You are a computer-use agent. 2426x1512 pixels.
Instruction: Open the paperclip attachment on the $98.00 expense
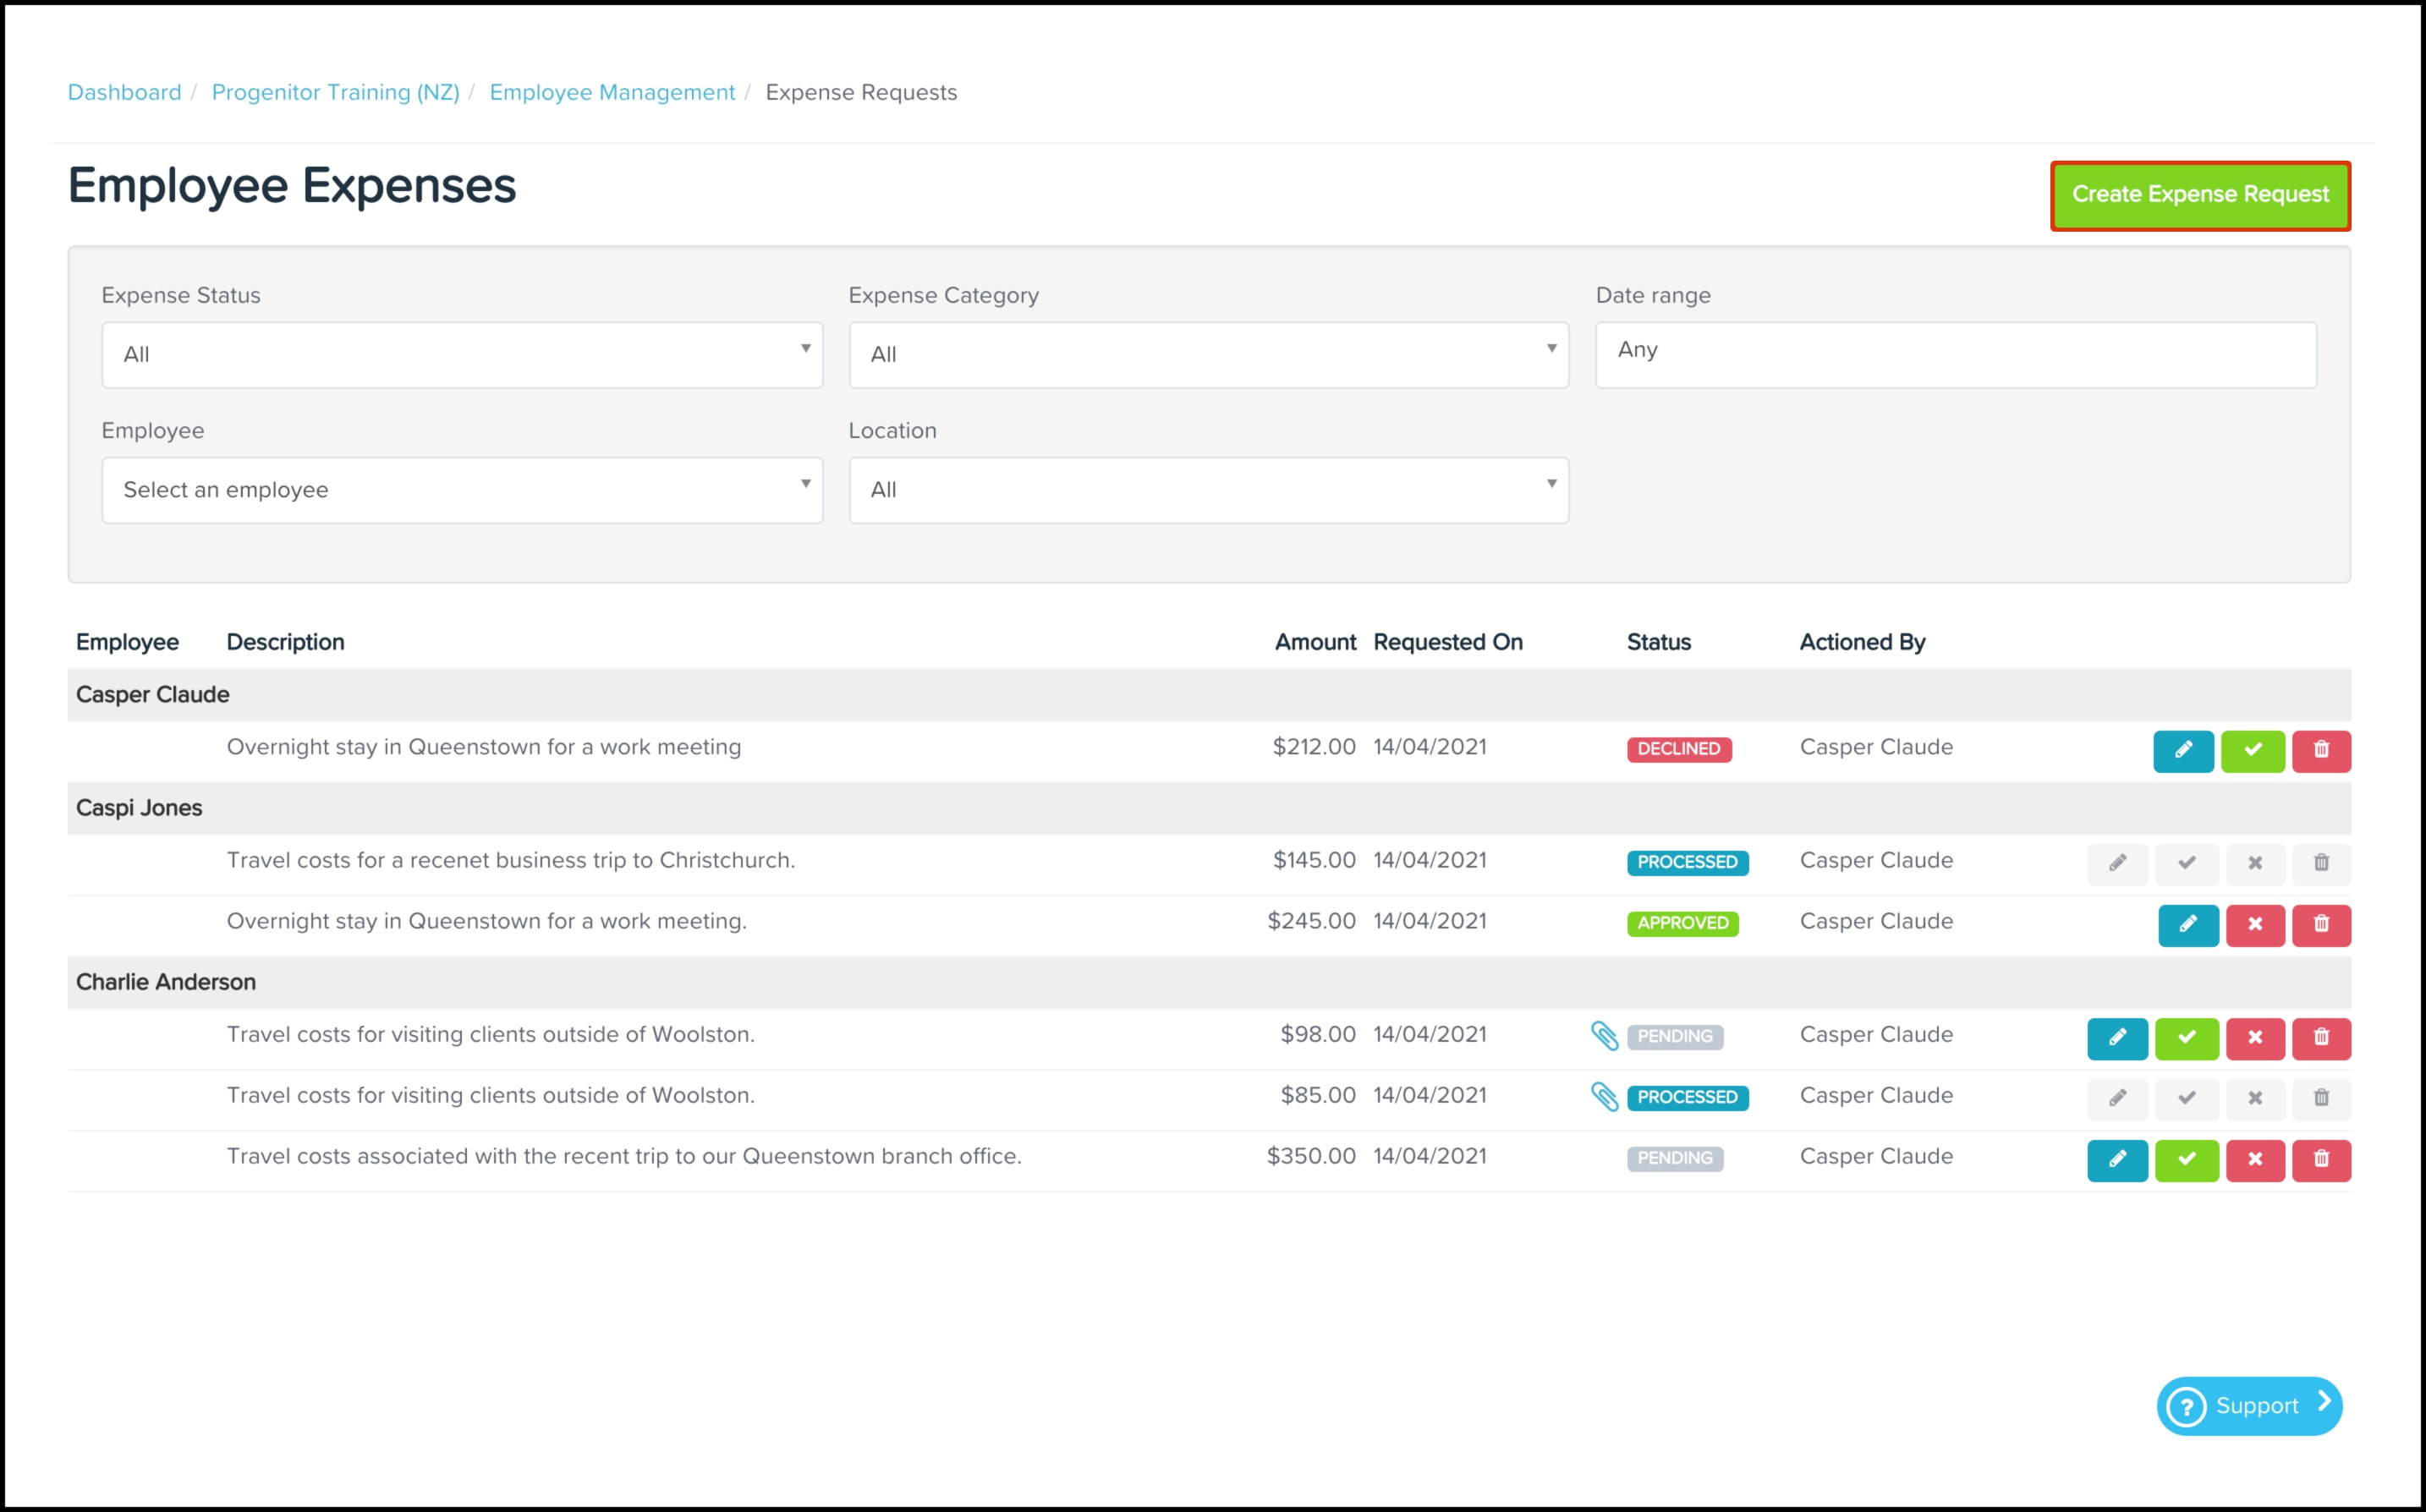tap(1603, 1036)
